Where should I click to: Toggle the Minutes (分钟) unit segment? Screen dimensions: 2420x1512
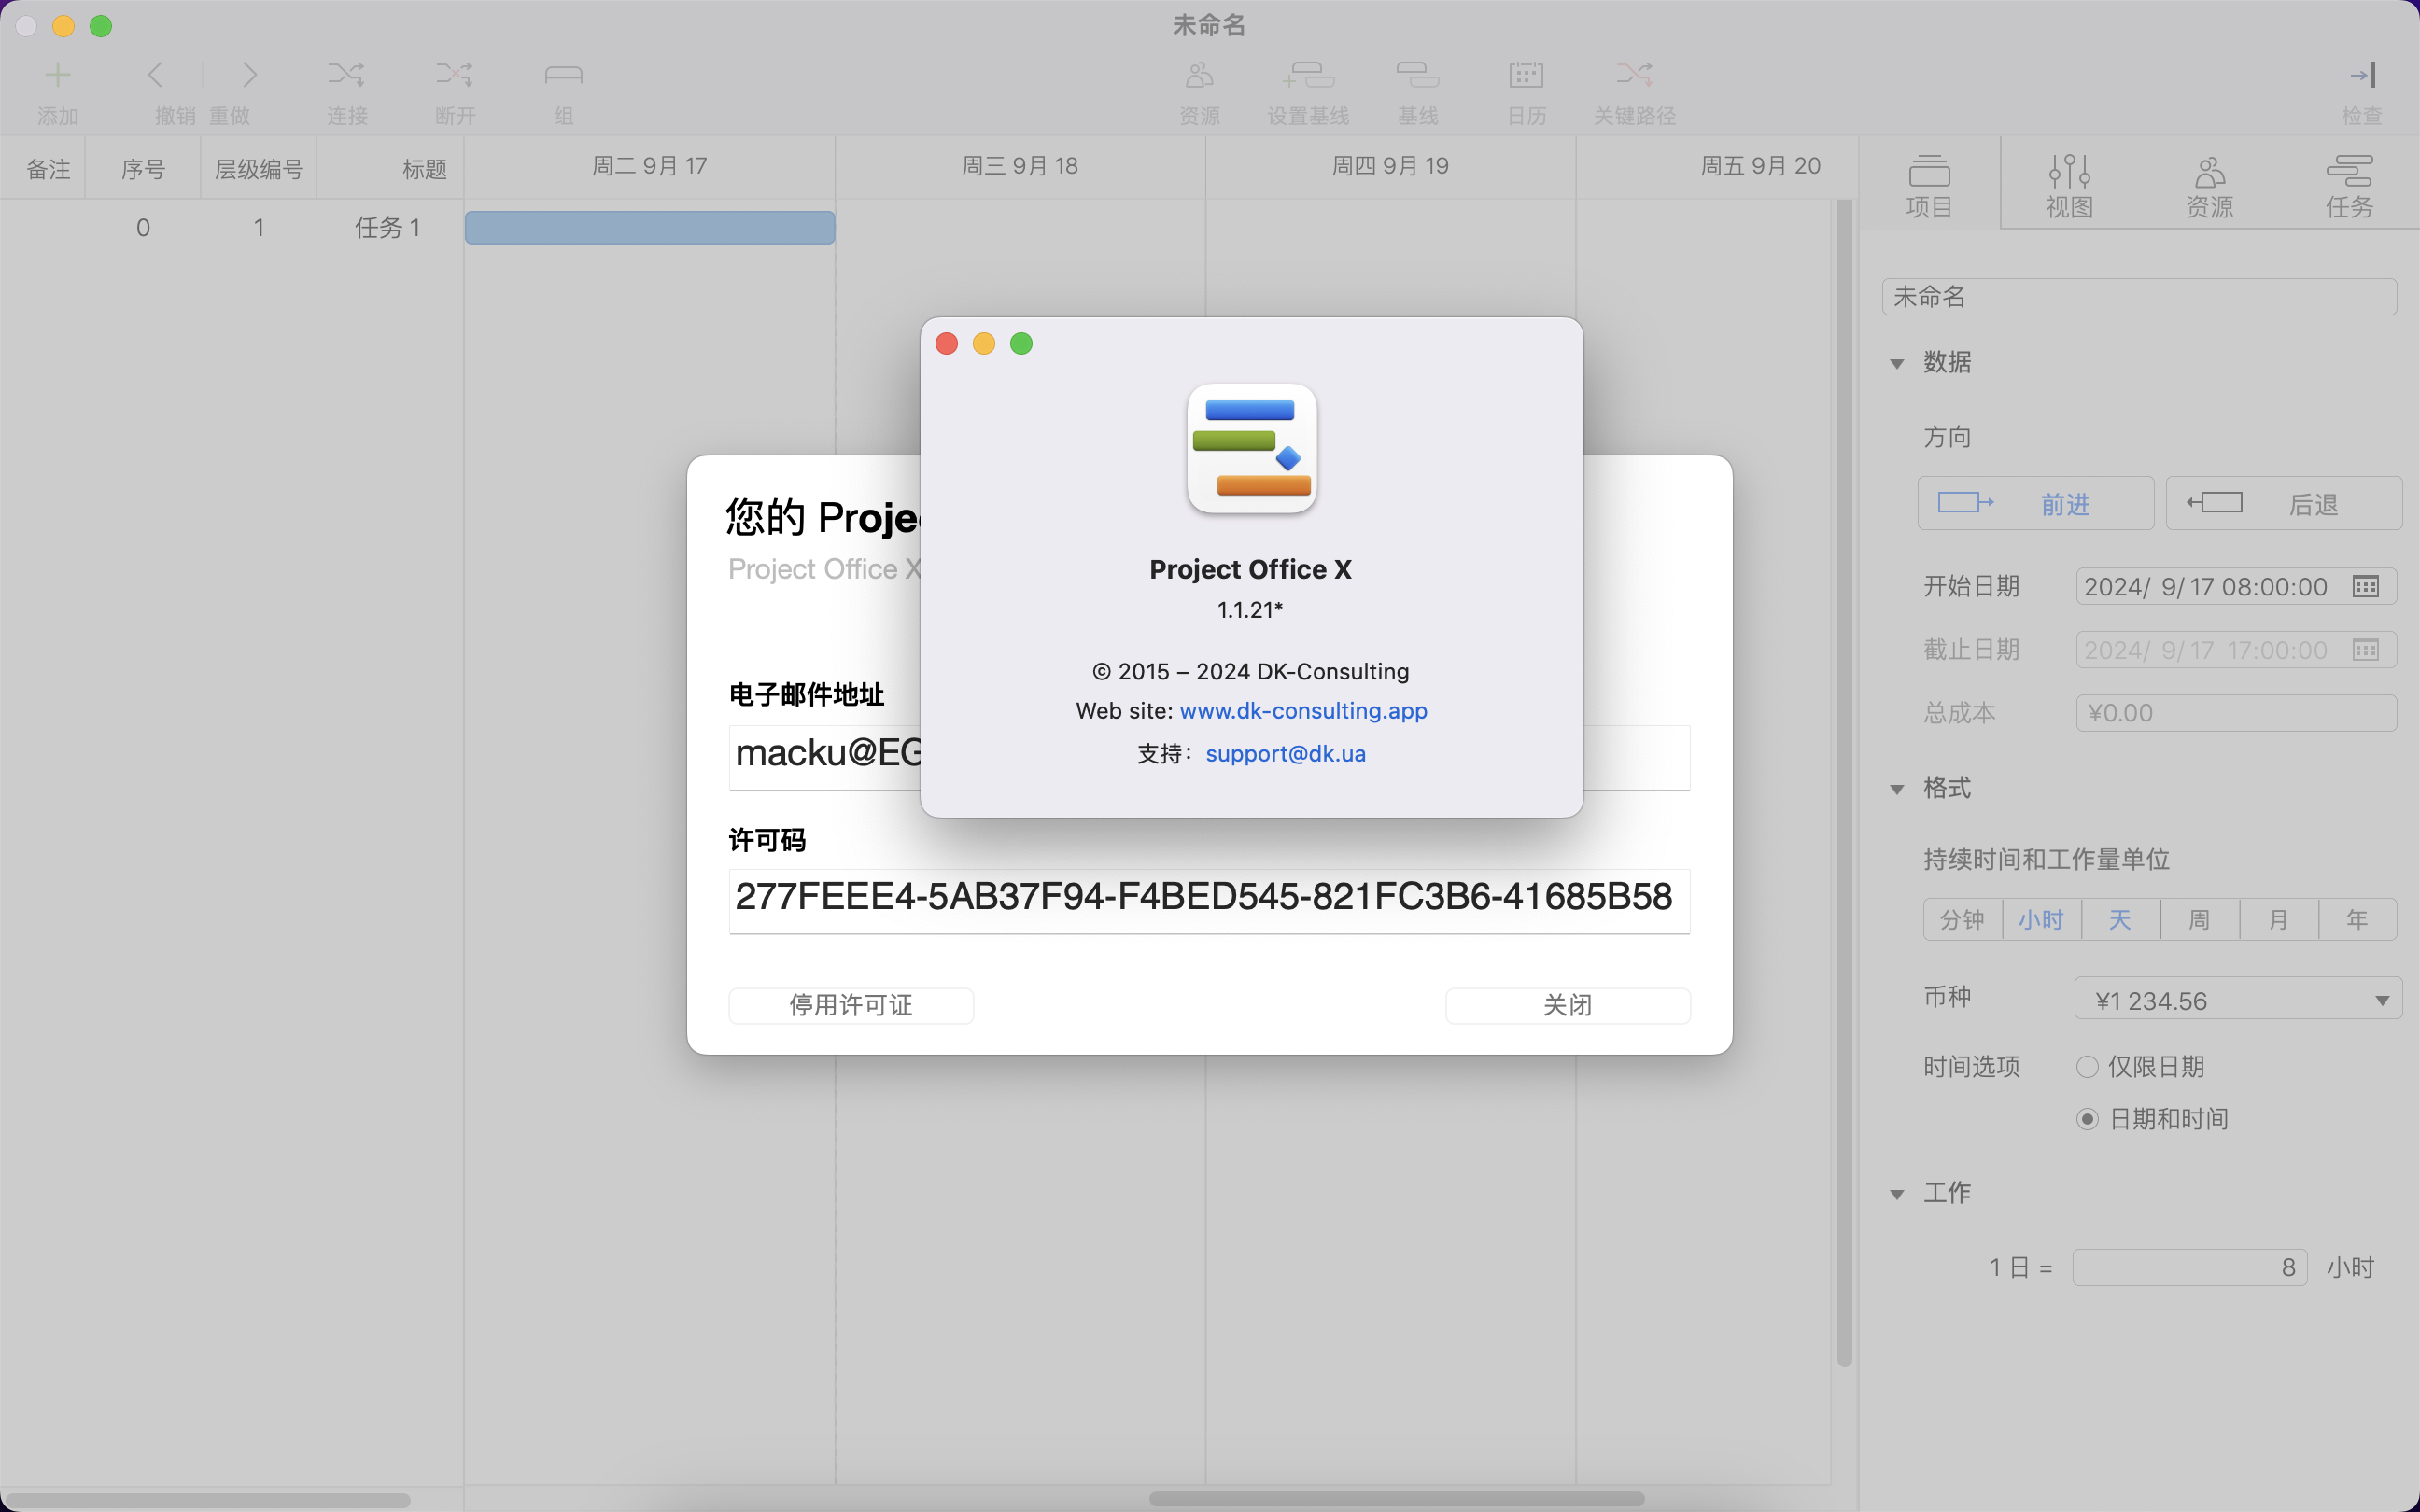pos(1962,920)
